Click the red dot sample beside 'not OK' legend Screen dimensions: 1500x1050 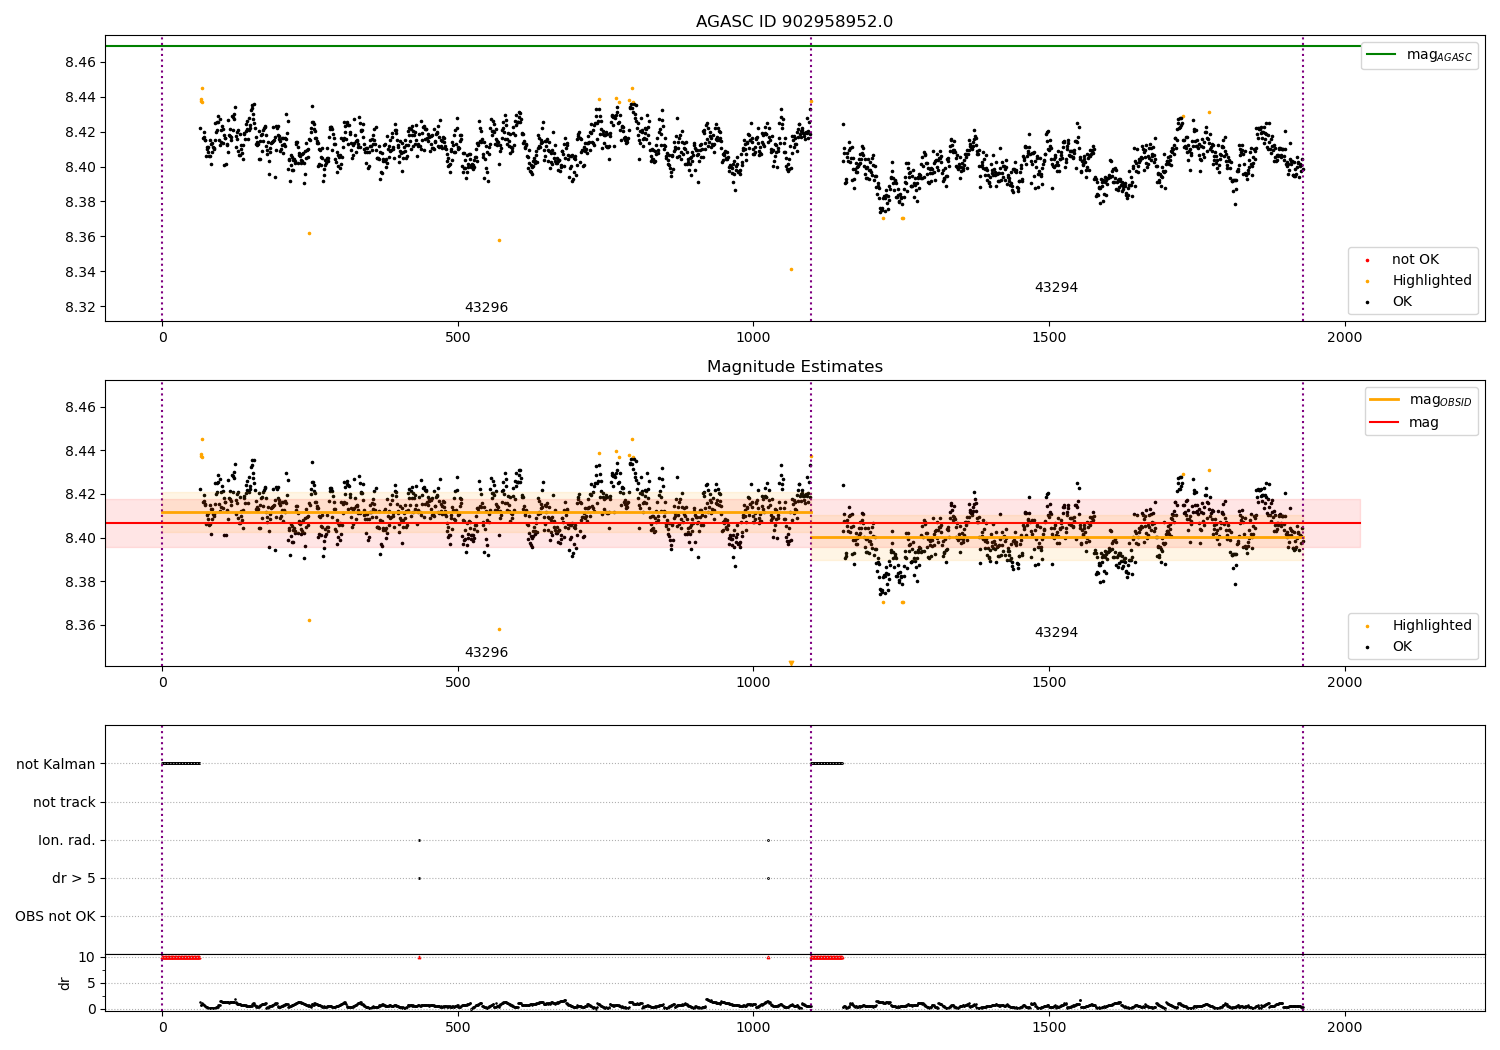click(x=1367, y=261)
